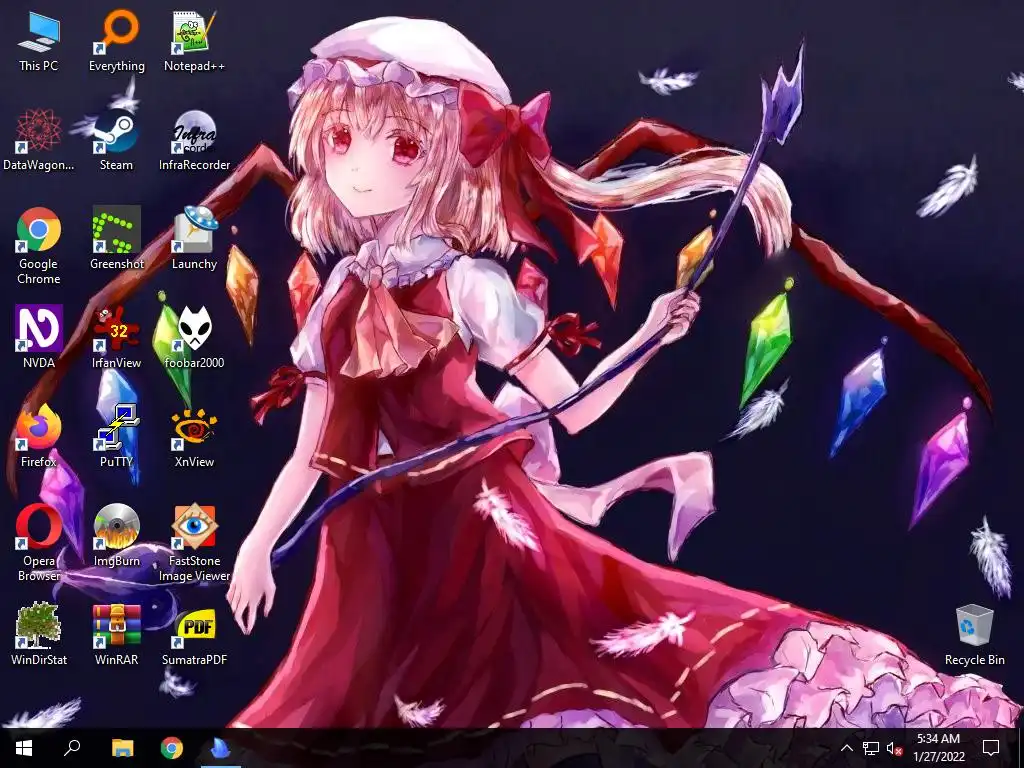Click the IrfanView desktop icon

[x=116, y=338]
